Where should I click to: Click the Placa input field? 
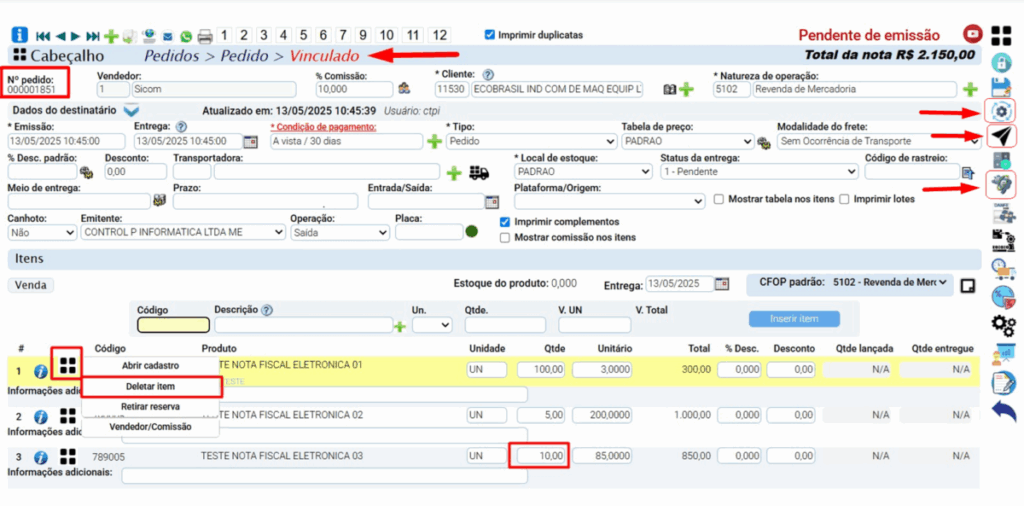[428, 232]
